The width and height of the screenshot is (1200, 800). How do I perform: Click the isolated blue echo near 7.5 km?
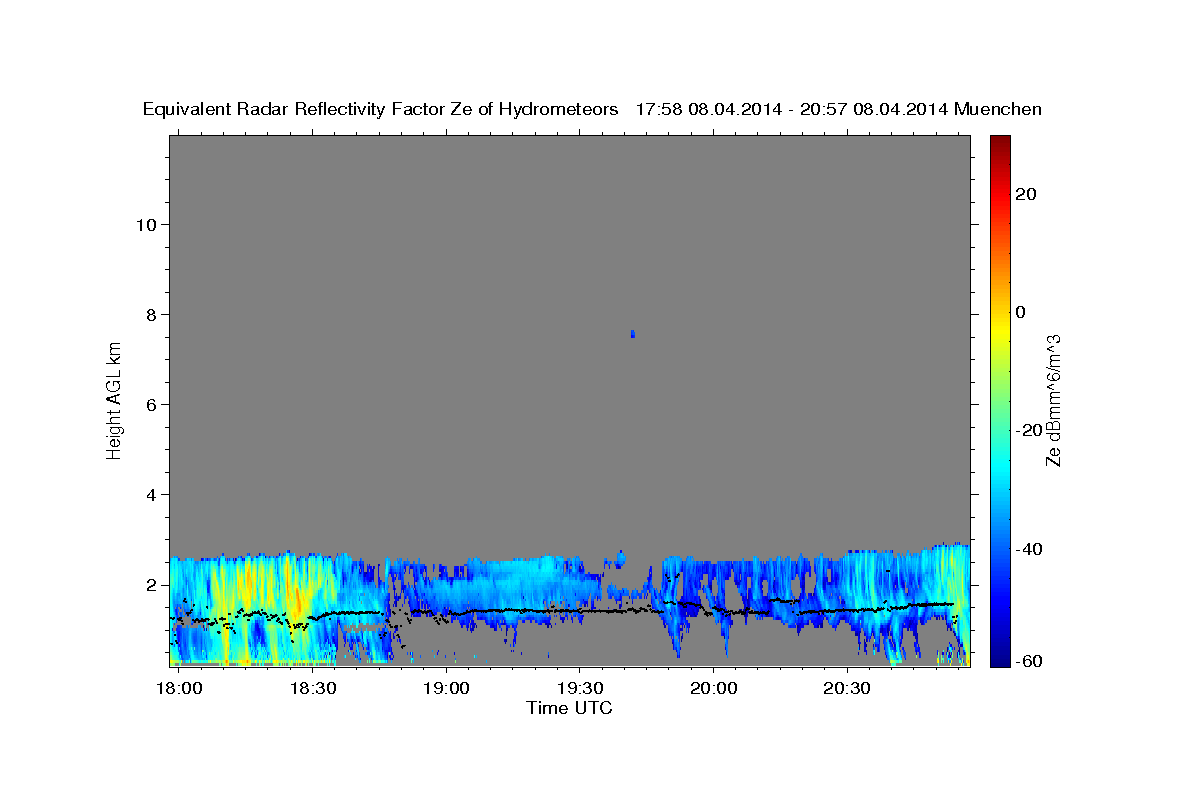point(632,333)
